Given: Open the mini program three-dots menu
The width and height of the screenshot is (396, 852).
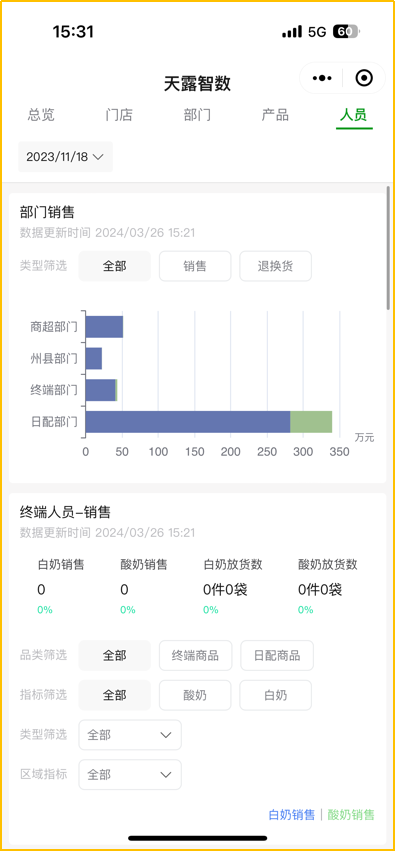Looking at the screenshot, I should click(322, 78).
